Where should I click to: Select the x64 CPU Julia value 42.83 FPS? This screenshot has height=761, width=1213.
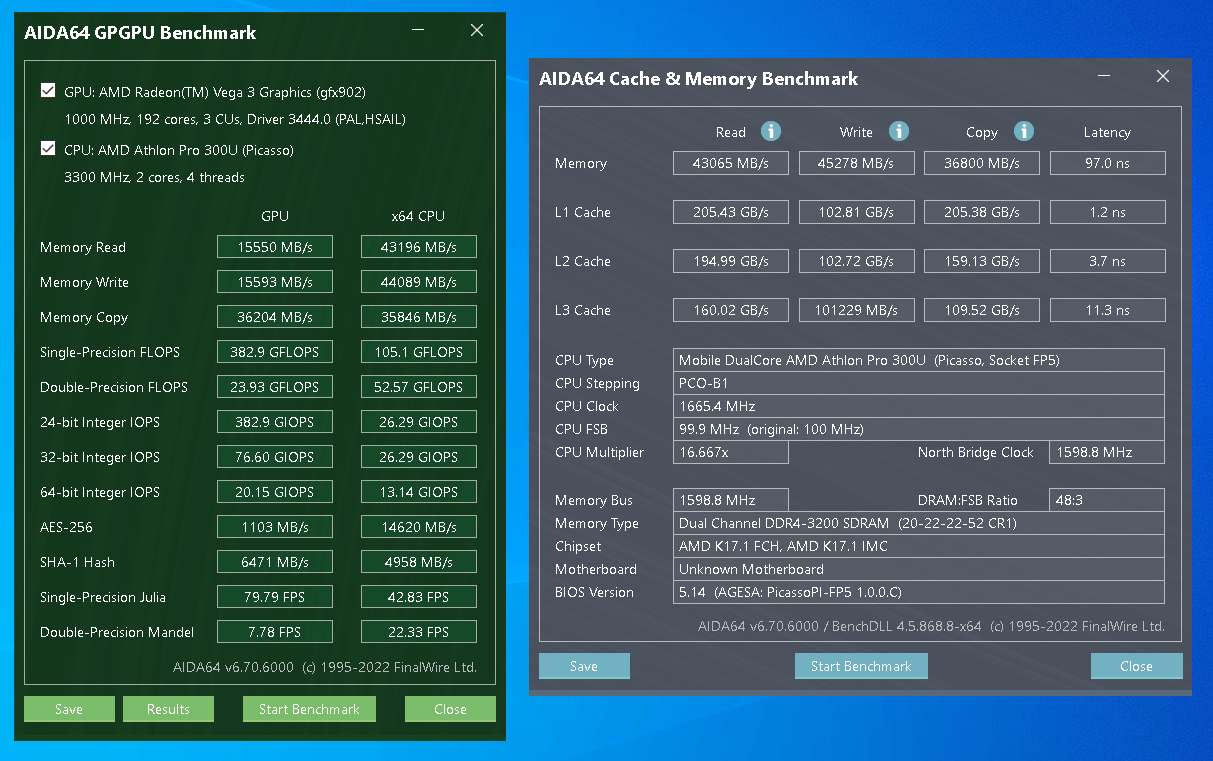(x=419, y=597)
